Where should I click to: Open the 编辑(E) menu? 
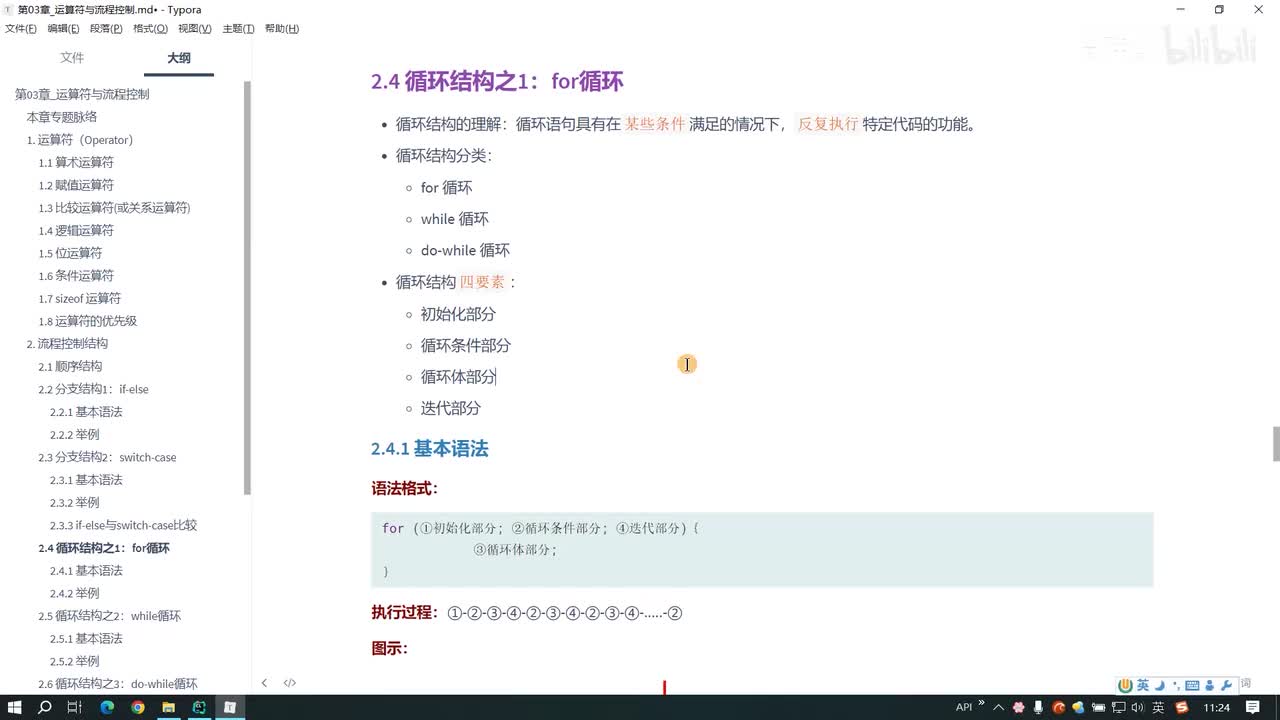pyautogui.click(x=63, y=29)
